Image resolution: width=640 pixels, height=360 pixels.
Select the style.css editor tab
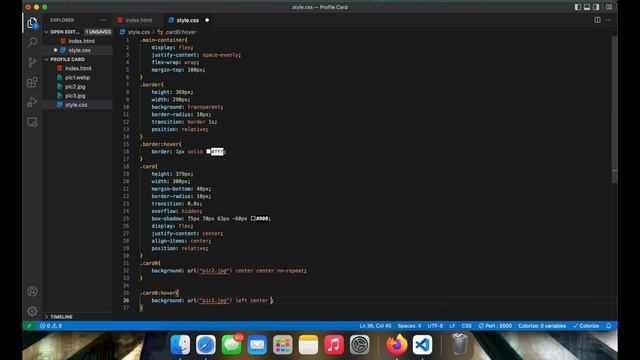[x=188, y=20]
